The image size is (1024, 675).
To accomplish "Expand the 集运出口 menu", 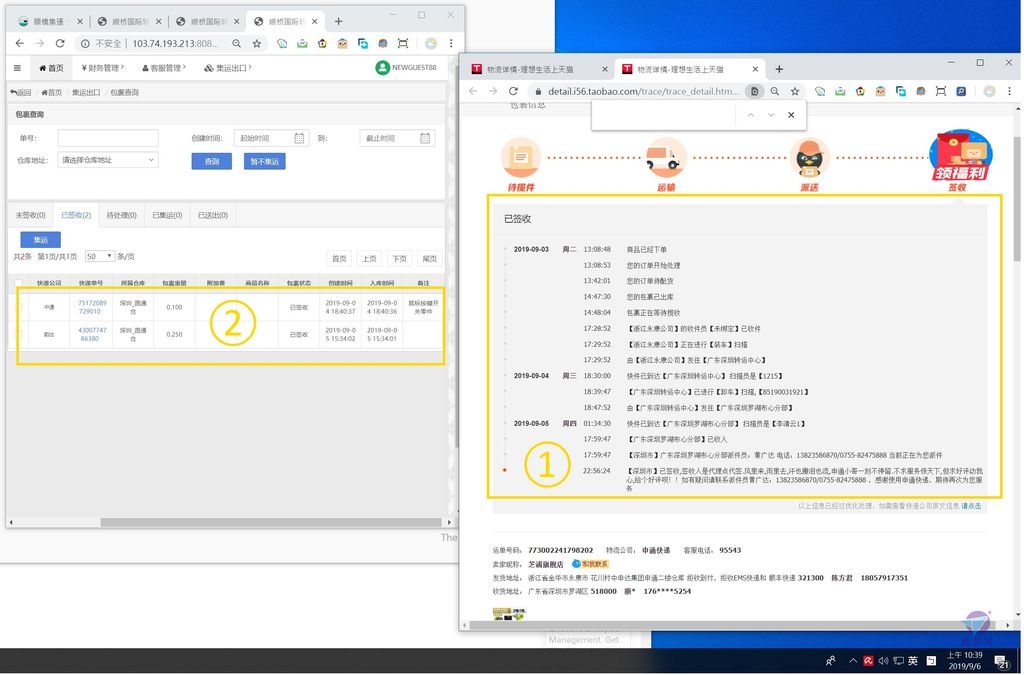I will (228, 68).
